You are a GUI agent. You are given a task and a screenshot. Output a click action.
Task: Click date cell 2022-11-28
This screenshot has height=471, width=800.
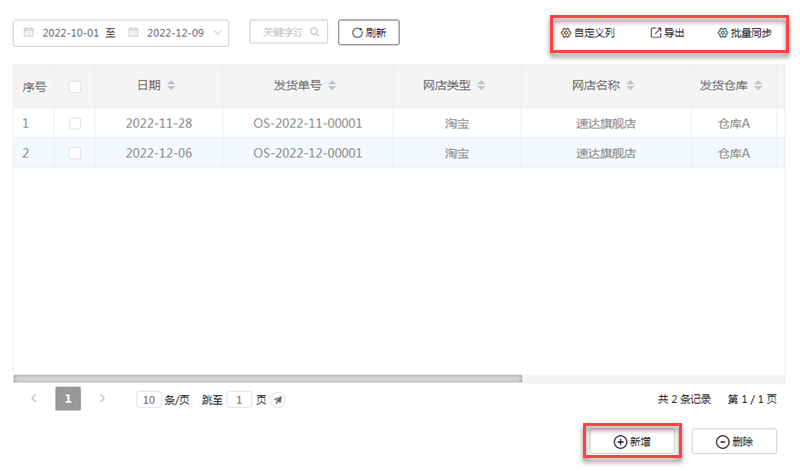tap(159, 123)
